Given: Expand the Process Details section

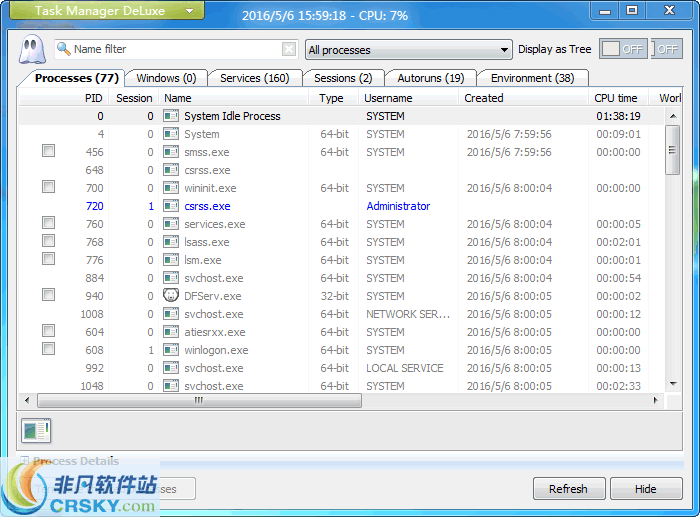Looking at the screenshot, I should coord(25,460).
